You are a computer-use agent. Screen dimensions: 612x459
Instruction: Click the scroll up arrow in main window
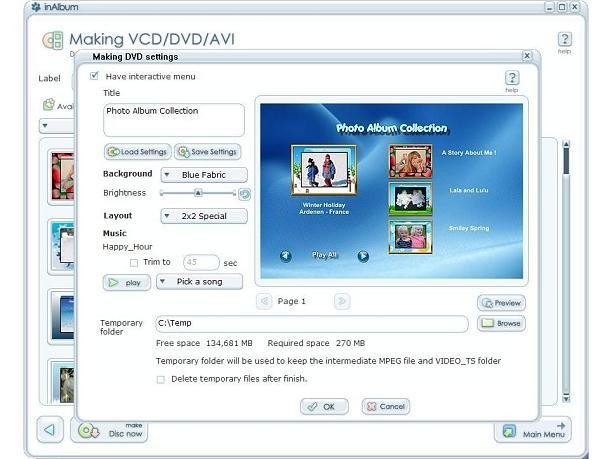tap(566, 144)
